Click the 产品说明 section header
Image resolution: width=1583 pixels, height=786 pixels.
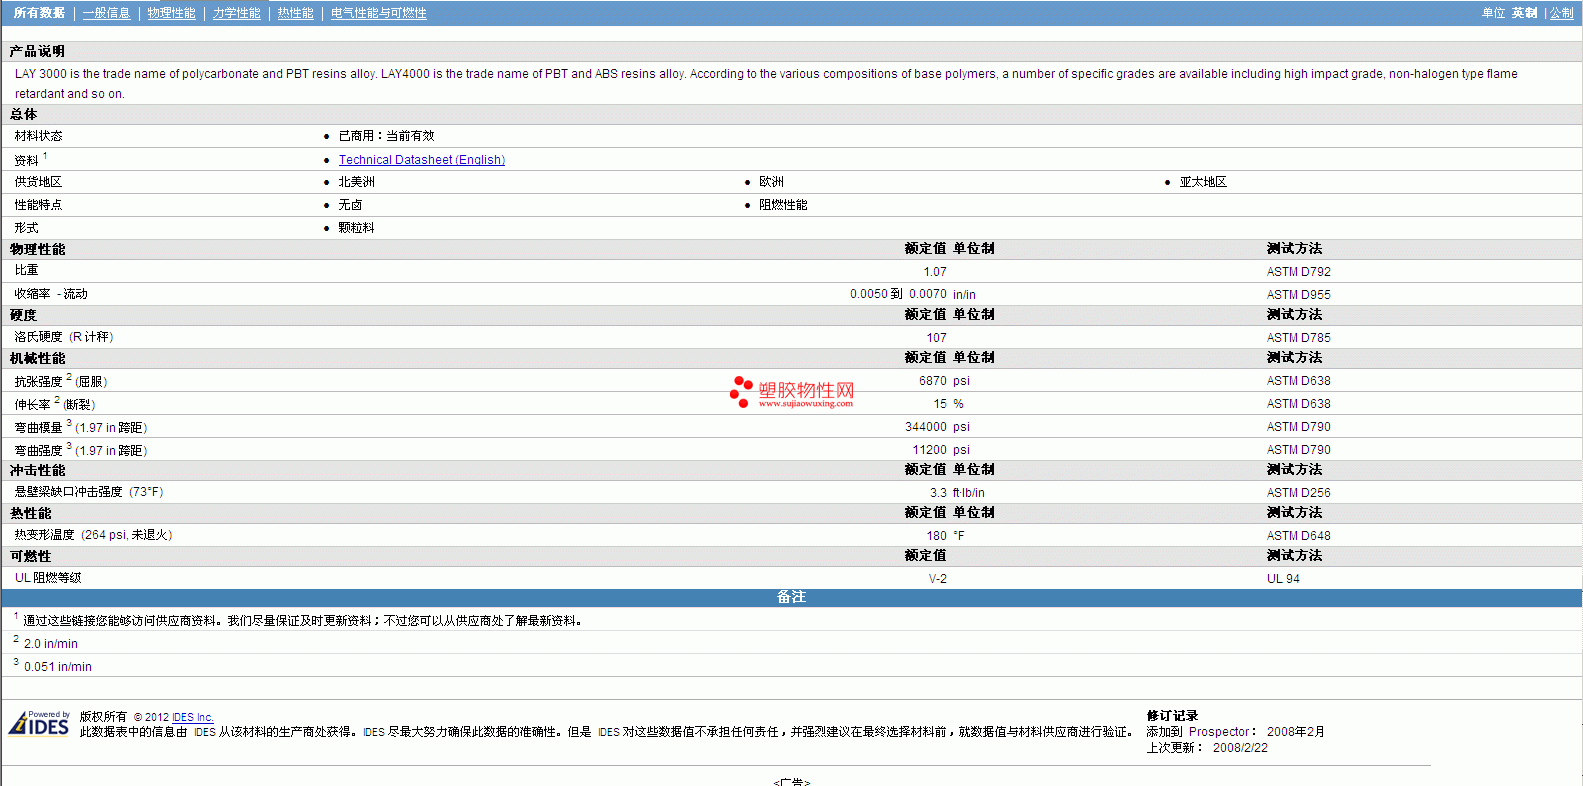pos(37,51)
